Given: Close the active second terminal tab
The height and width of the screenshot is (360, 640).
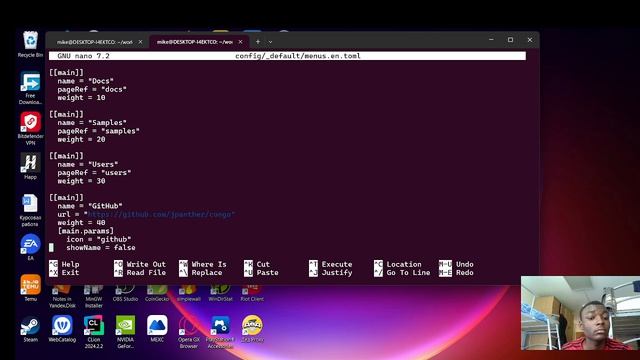Looking at the screenshot, I should pyautogui.click(x=240, y=42).
